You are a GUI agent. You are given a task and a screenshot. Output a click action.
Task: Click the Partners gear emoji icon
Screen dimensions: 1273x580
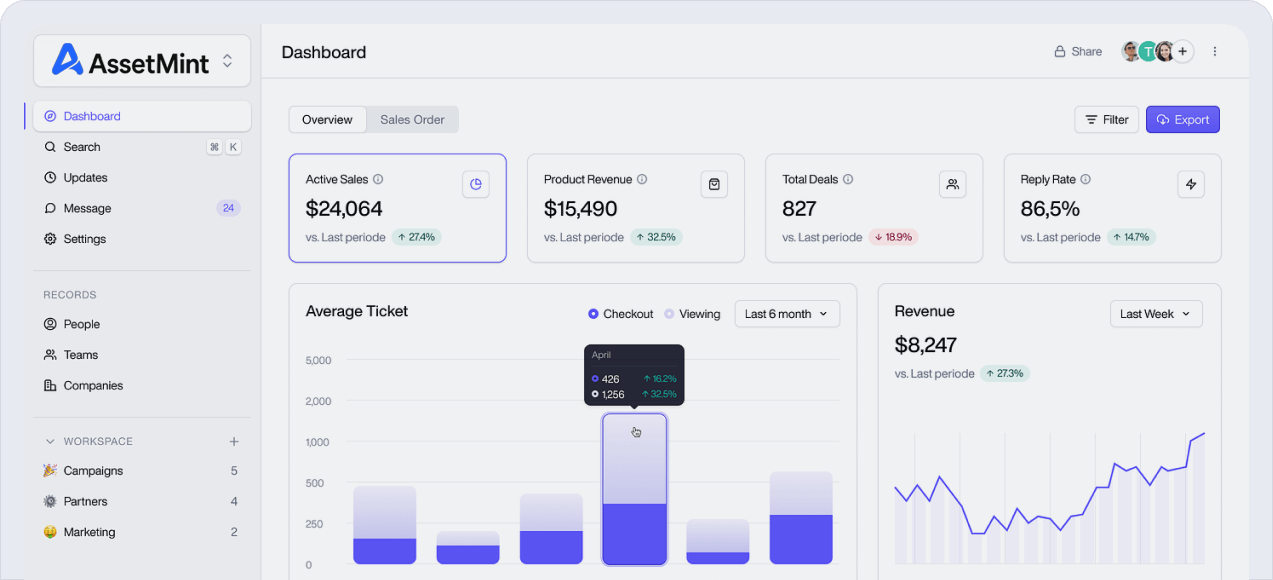point(50,501)
